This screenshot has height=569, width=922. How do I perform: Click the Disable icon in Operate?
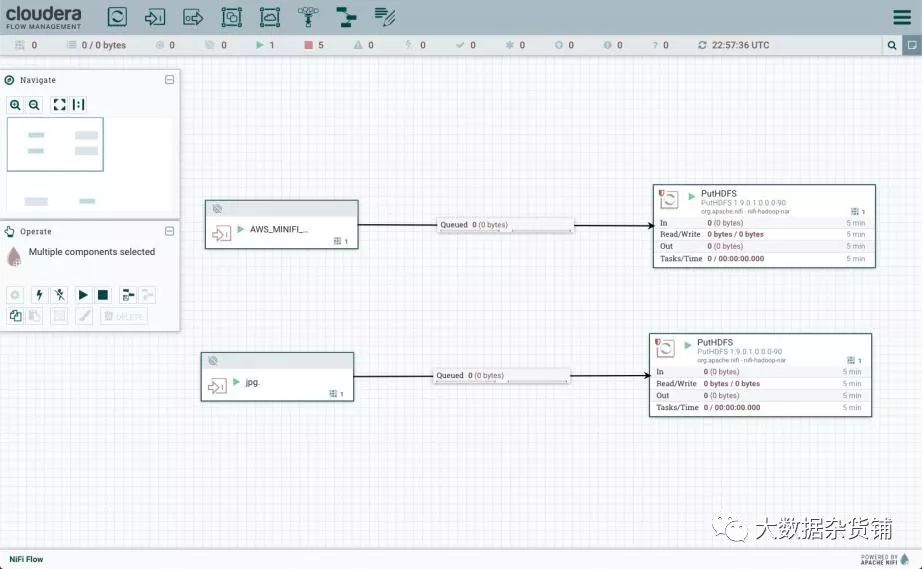[x=59, y=294]
